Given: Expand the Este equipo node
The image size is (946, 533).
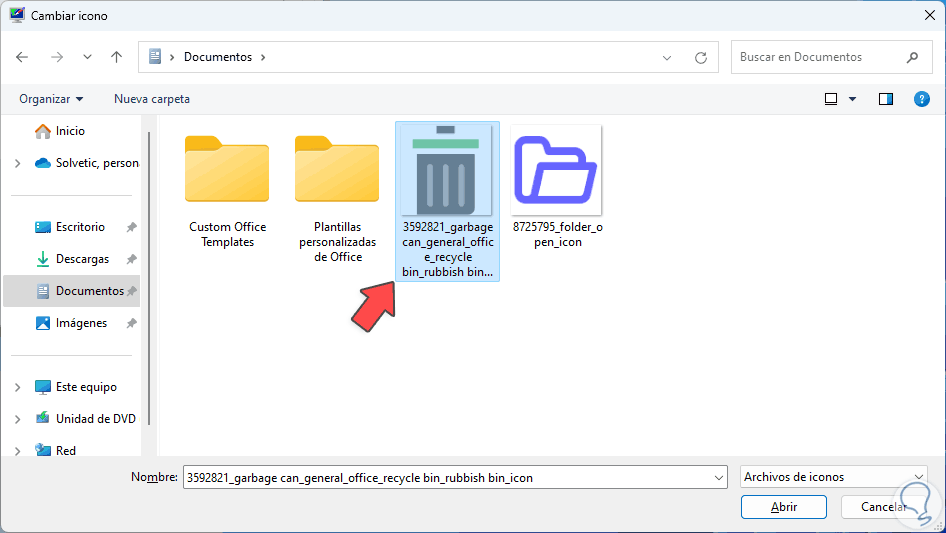Looking at the screenshot, I should (x=17, y=387).
